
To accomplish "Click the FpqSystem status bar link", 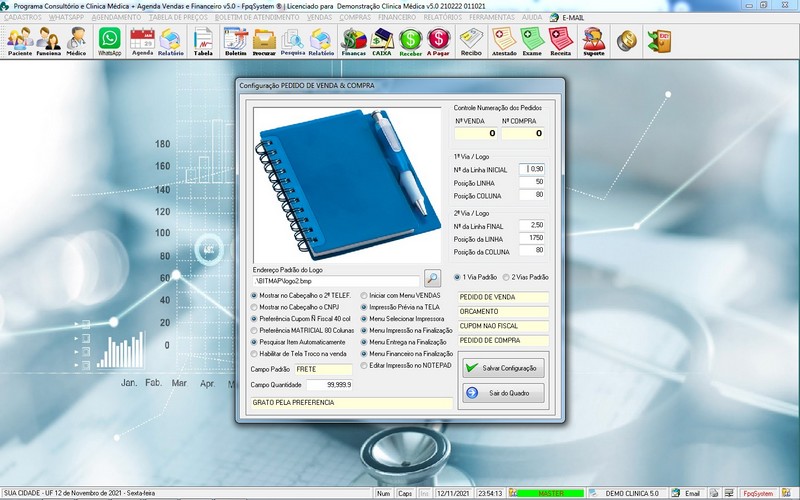I will pyautogui.click(x=758, y=493).
